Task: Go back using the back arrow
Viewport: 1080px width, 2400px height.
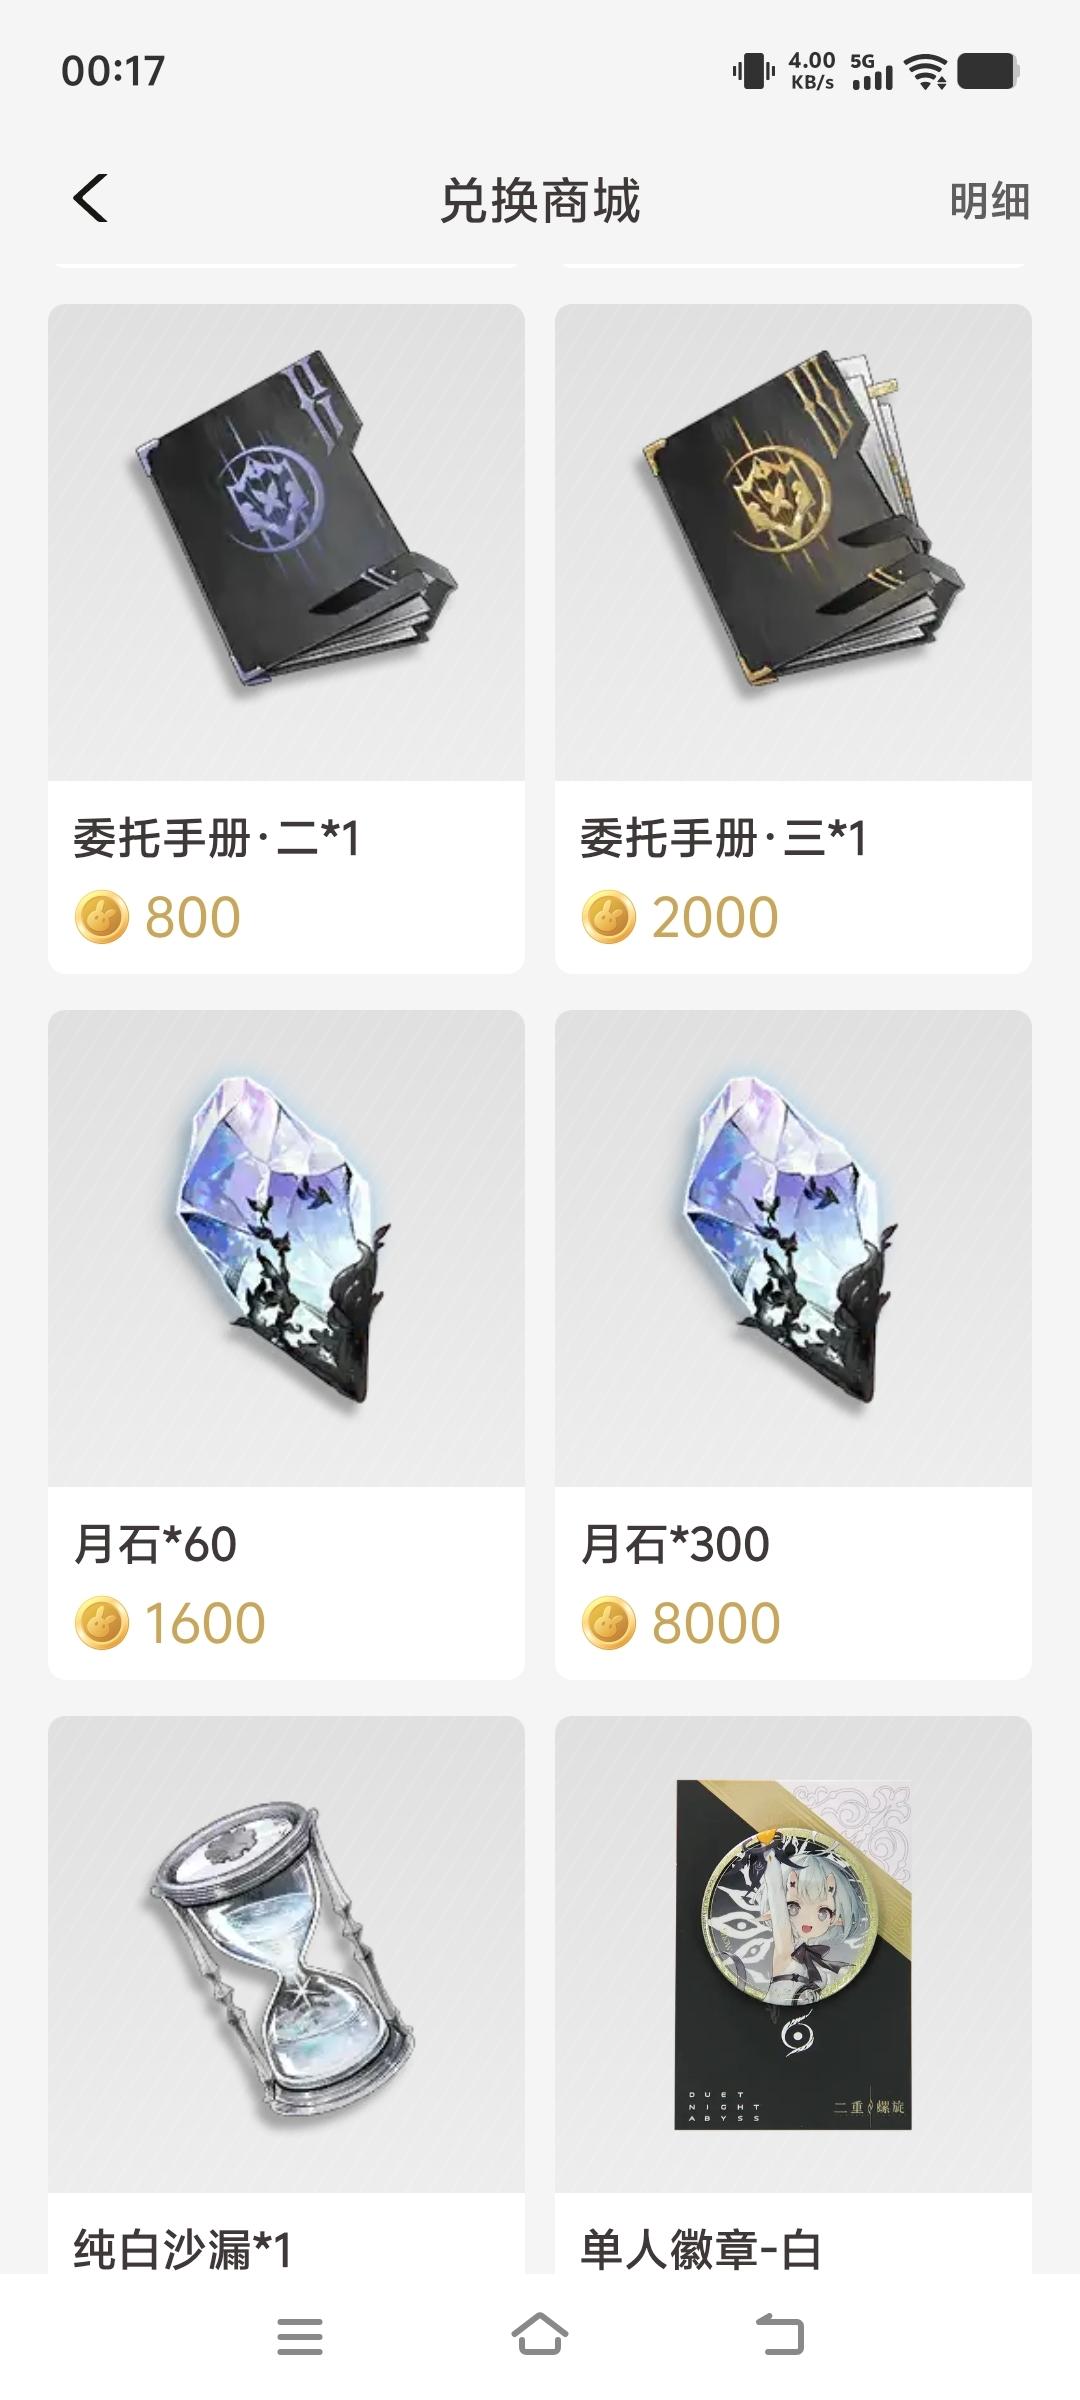Action: click(x=90, y=198)
